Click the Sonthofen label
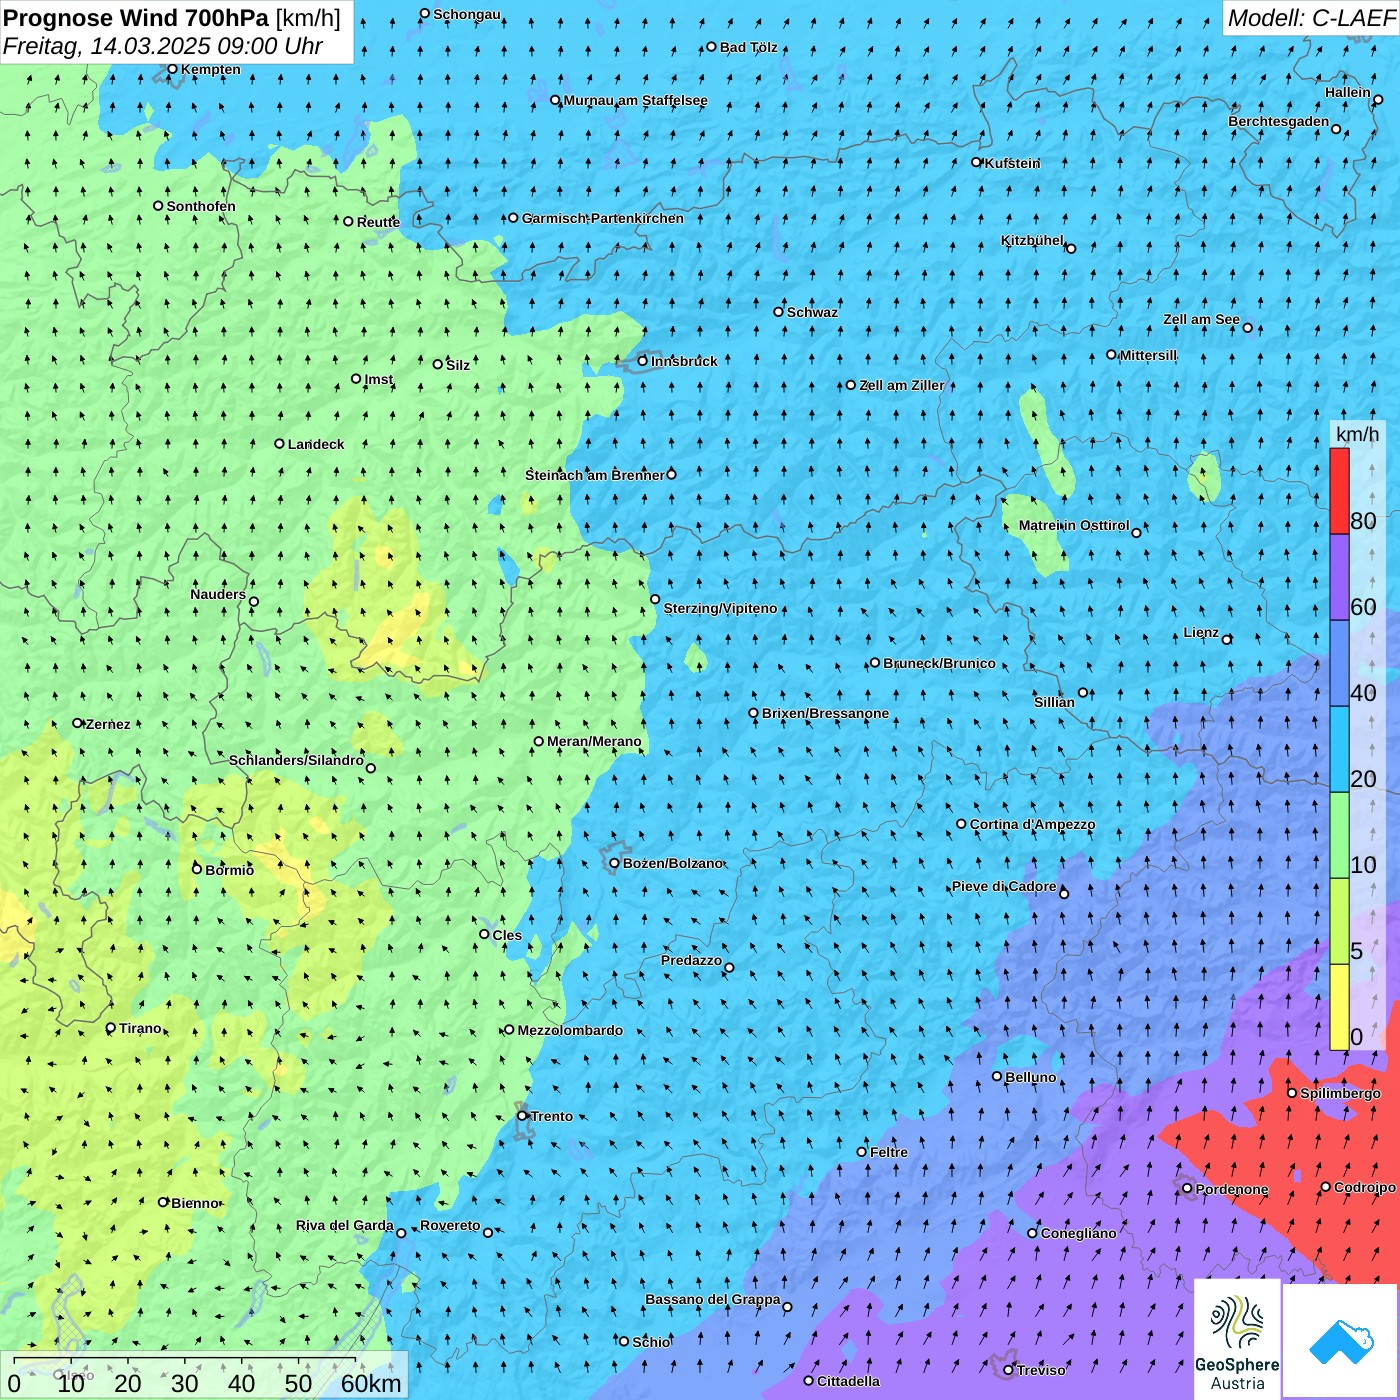This screenshot has width=1400, height=1400. click(201, 206)
